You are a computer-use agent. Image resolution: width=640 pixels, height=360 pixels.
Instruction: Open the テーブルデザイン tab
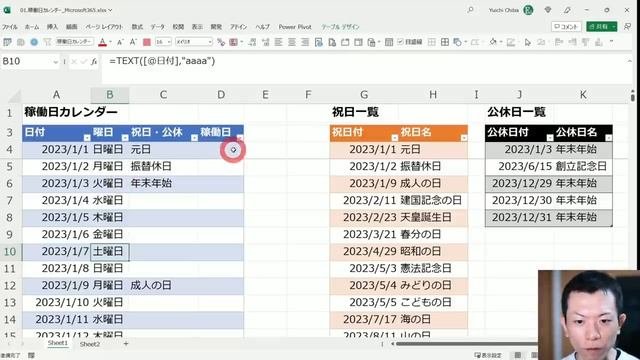point(340,27)
